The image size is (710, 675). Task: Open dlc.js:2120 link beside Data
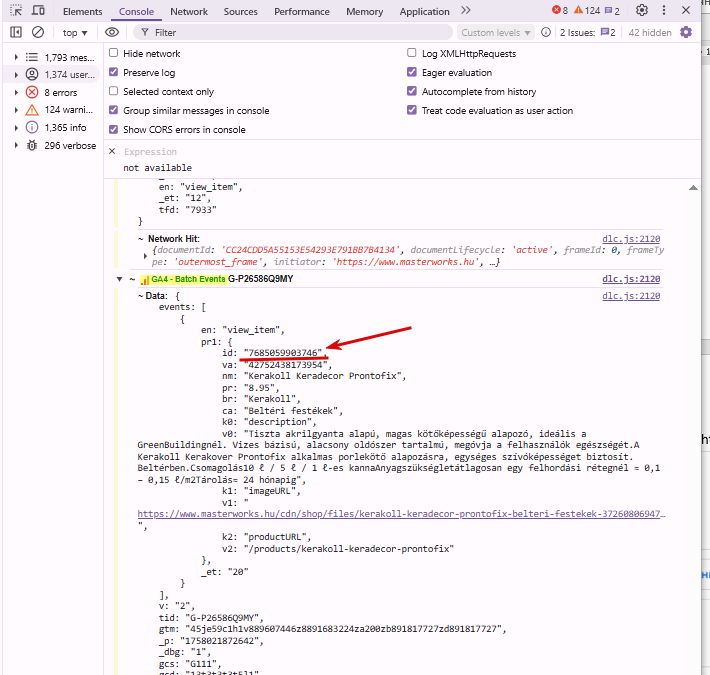631,296
